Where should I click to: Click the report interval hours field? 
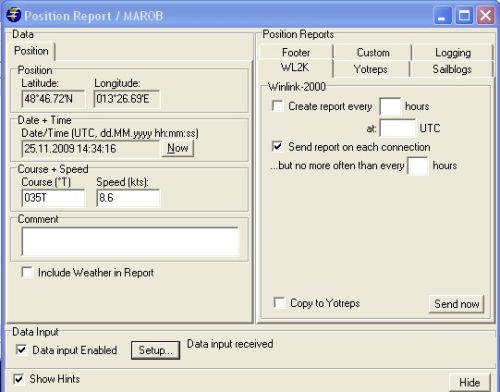[x=390, y=107]
